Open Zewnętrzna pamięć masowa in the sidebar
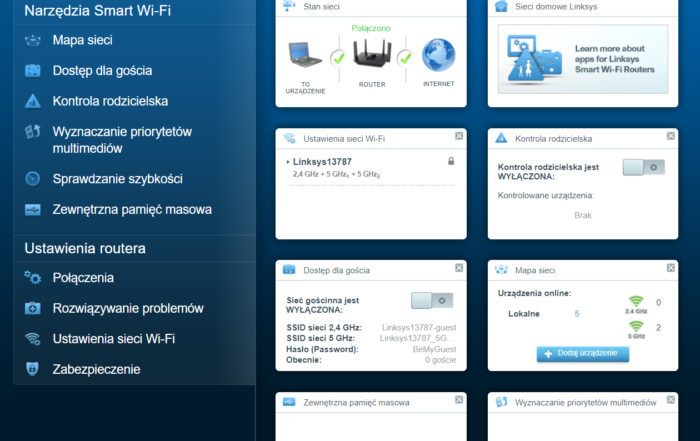 pos(134,209)
